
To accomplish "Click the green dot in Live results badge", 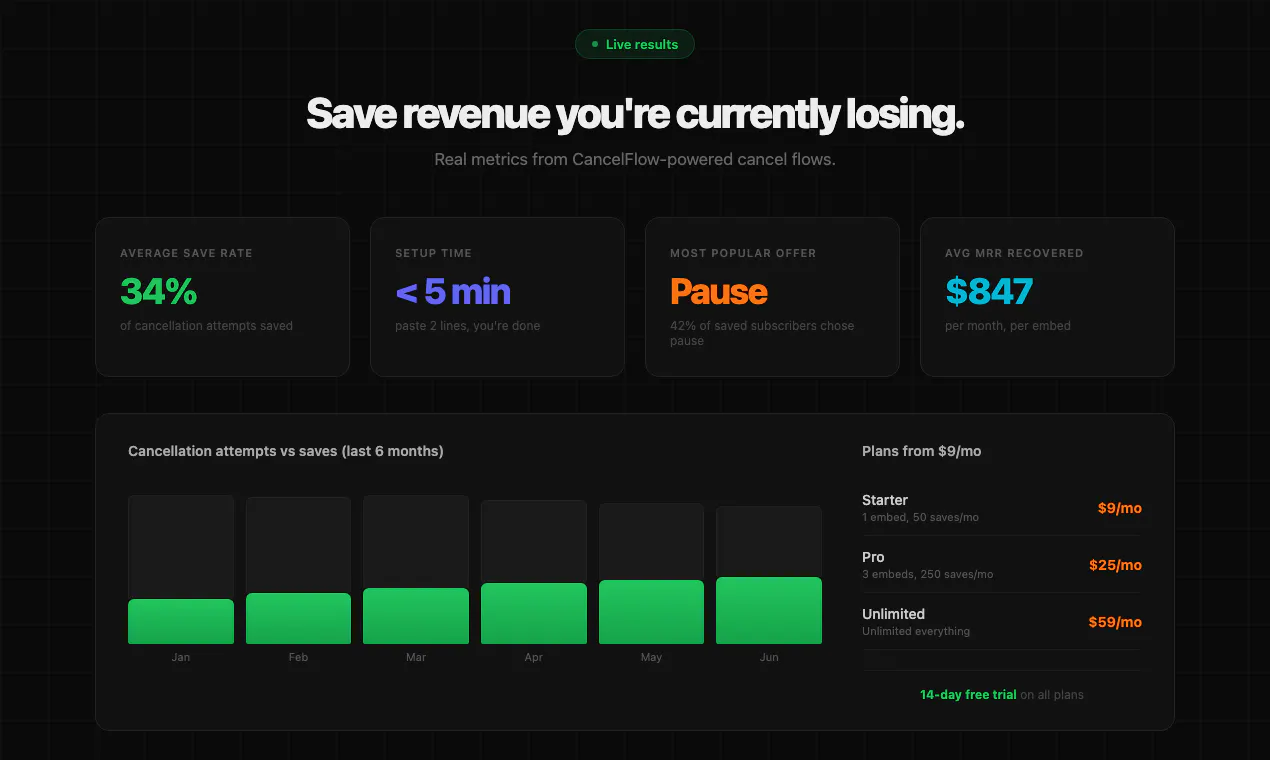I will [x=595, y=44].
